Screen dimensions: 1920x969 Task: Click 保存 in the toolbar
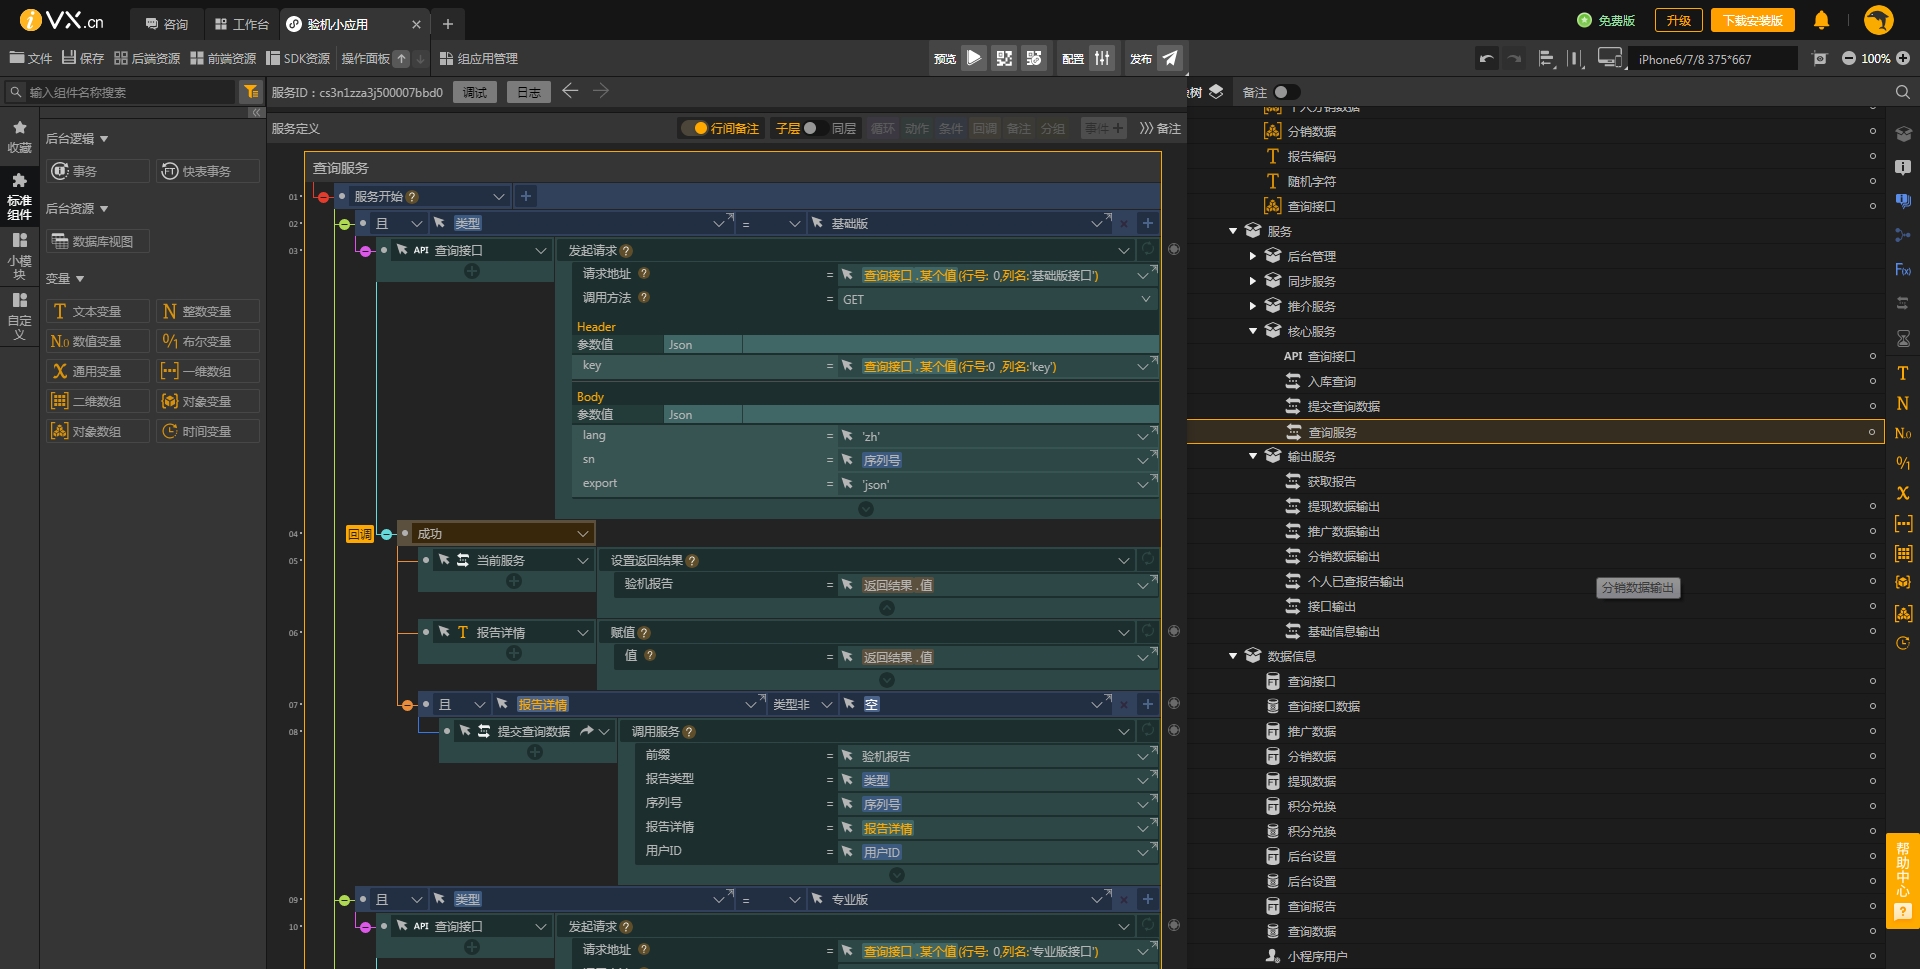tap(83, 58)
